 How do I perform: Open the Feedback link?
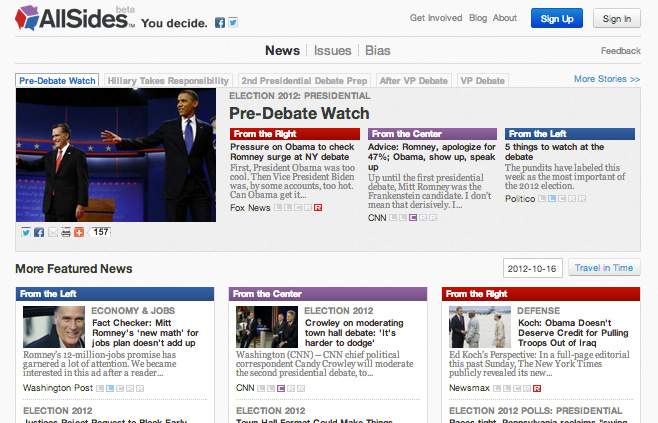click(x=621, y=51)
